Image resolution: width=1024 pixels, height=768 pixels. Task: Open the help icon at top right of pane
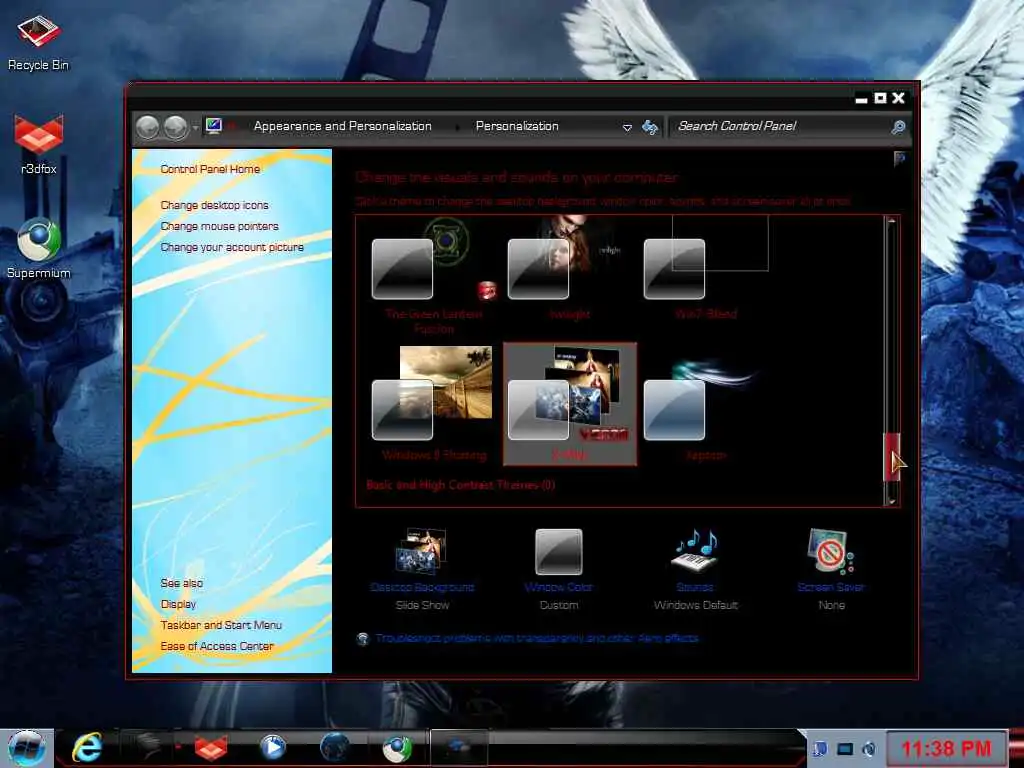tap(899, 158)
